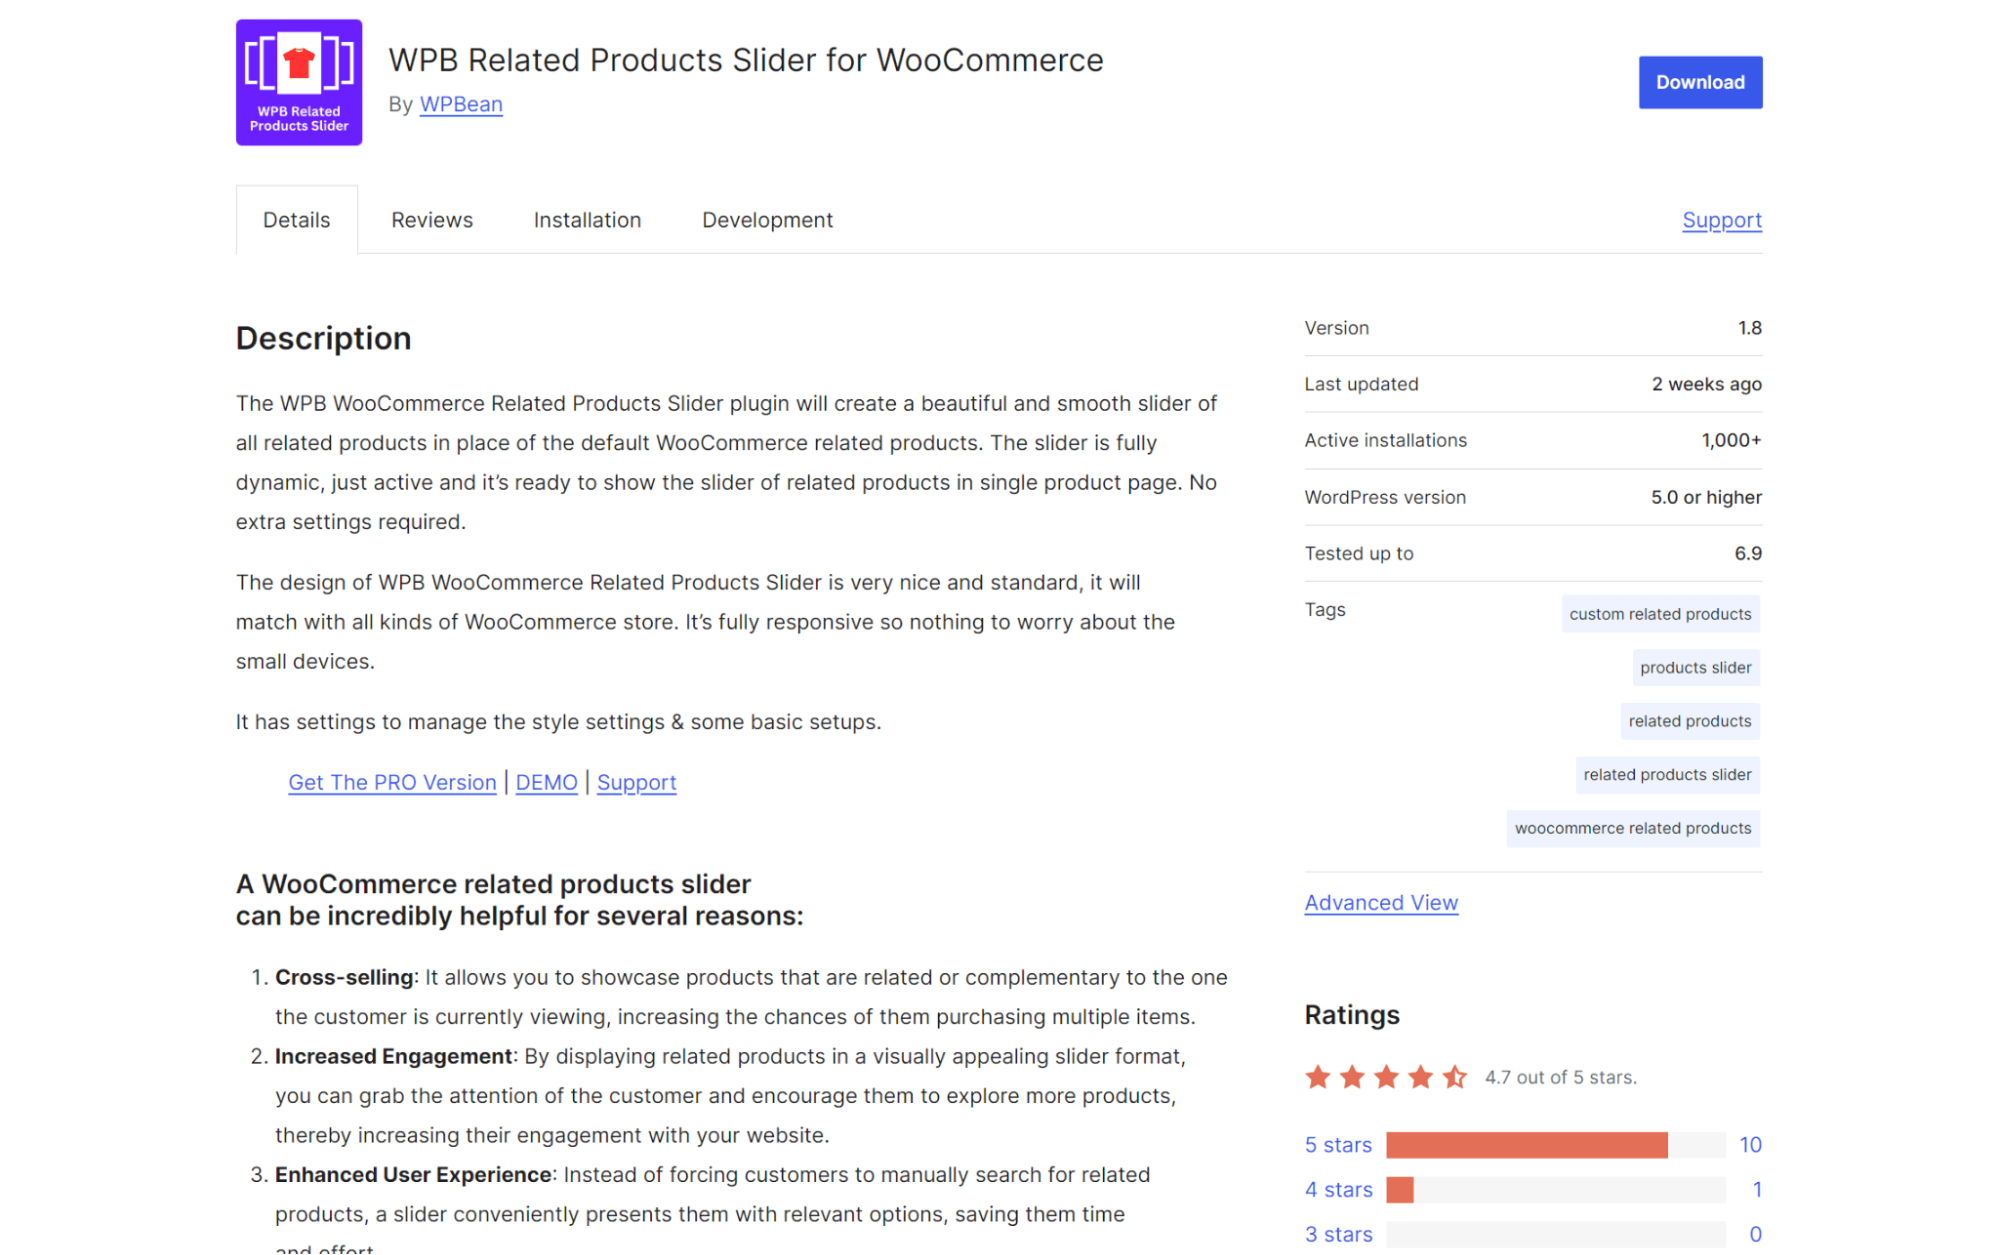Select the 'related products' tag
The image size is (1999, 1255).
click(x=1690, y=720)
